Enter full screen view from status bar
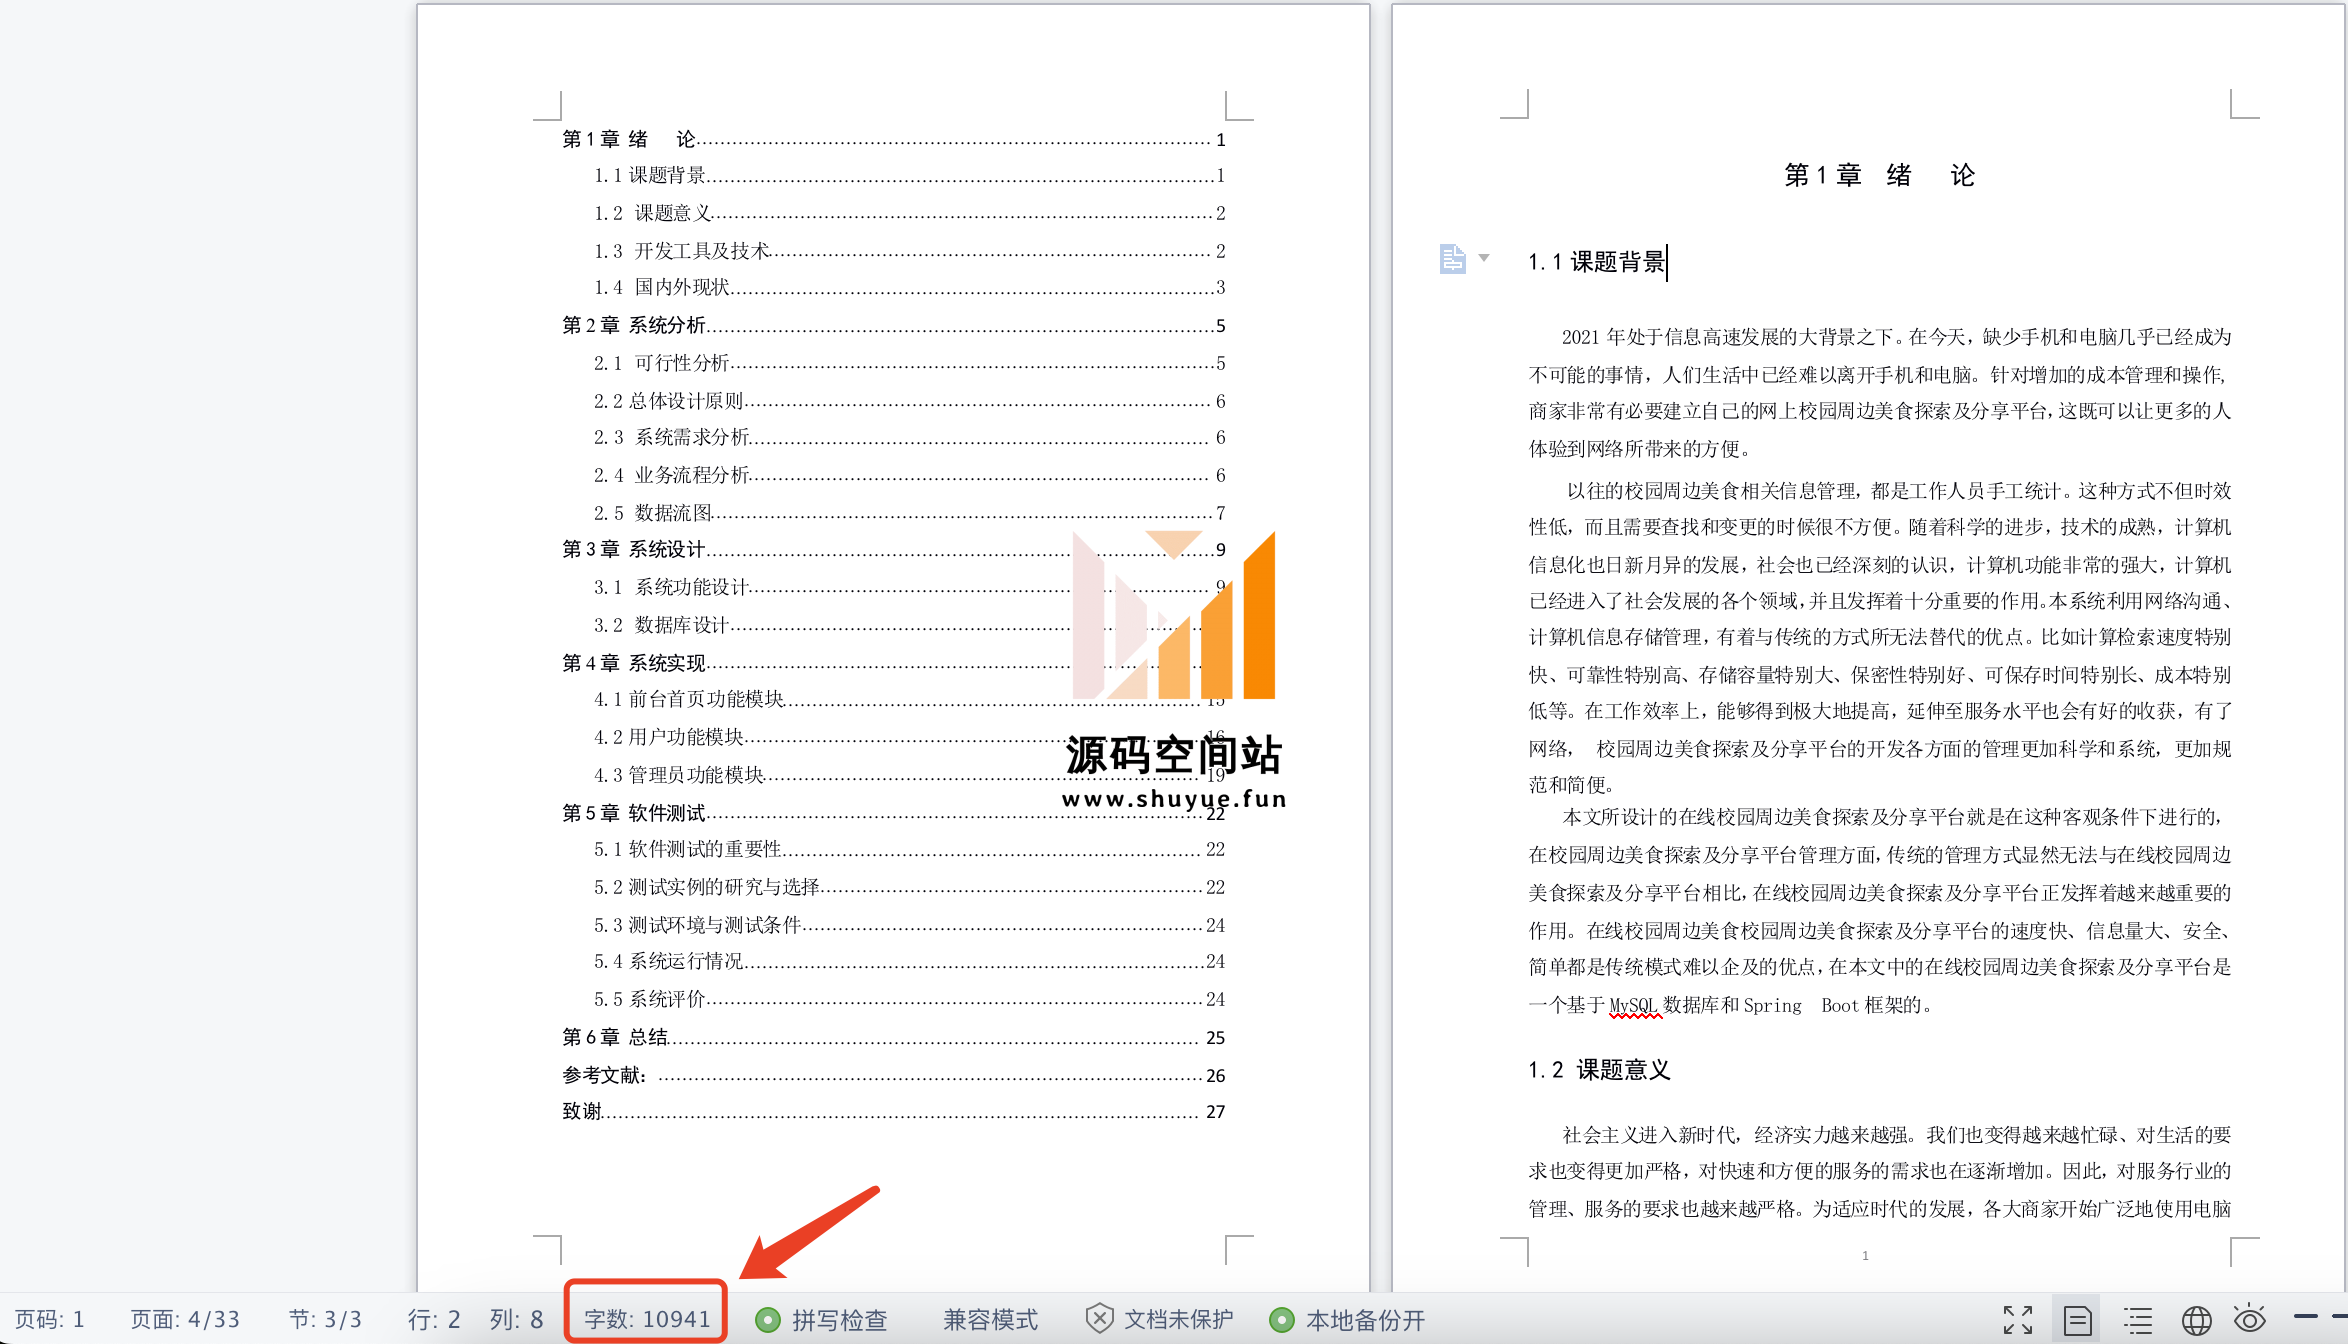Screen dimensions: 2348x1344 2017,1320
